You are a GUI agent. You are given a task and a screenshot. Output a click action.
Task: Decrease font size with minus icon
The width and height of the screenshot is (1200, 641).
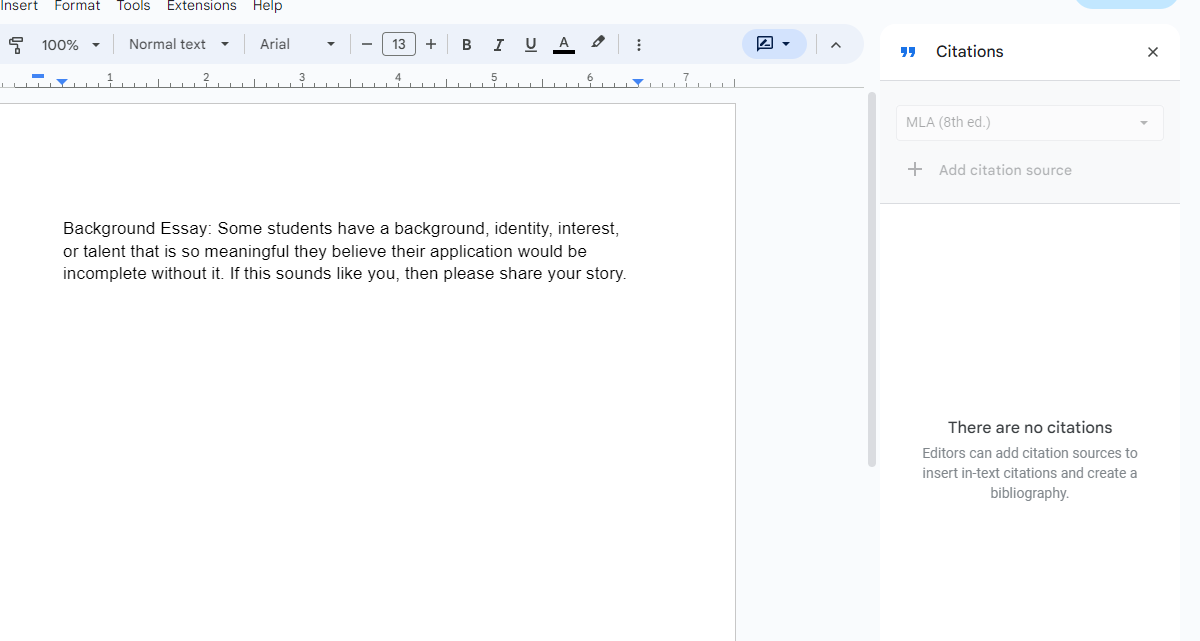point(366,44)
